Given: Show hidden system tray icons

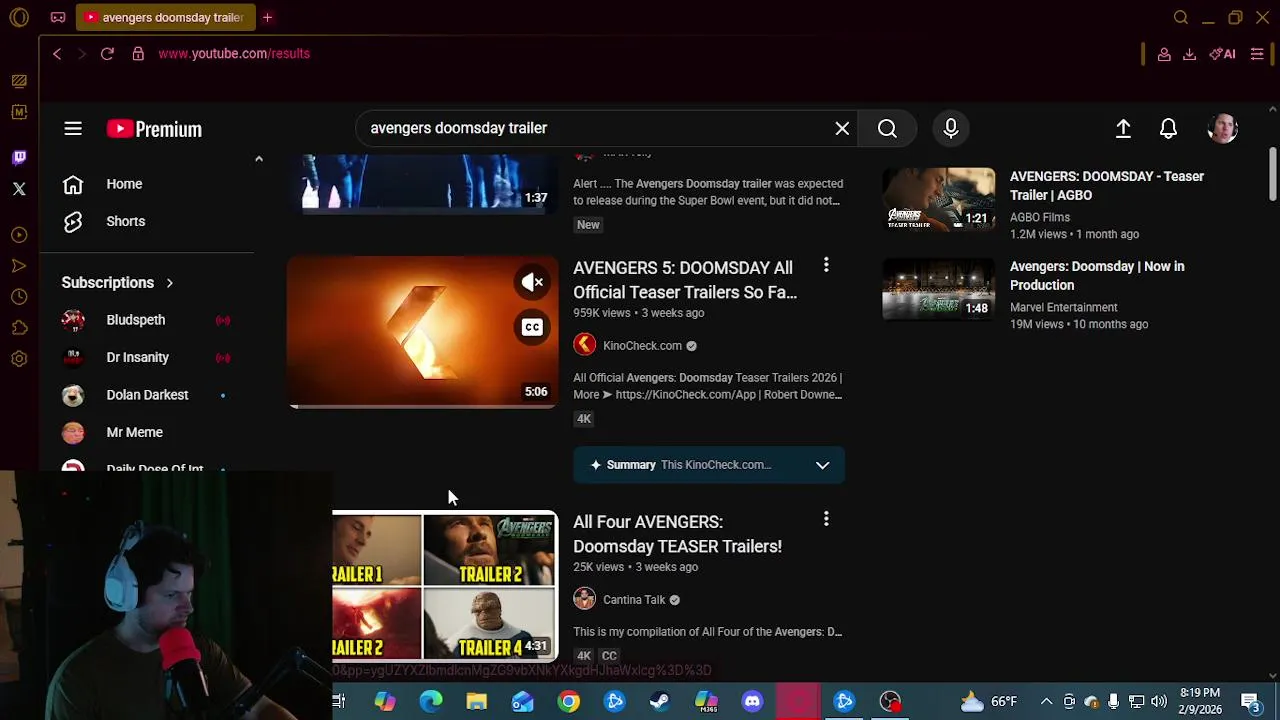Looking at the screenshot, I should point(1046,701).
